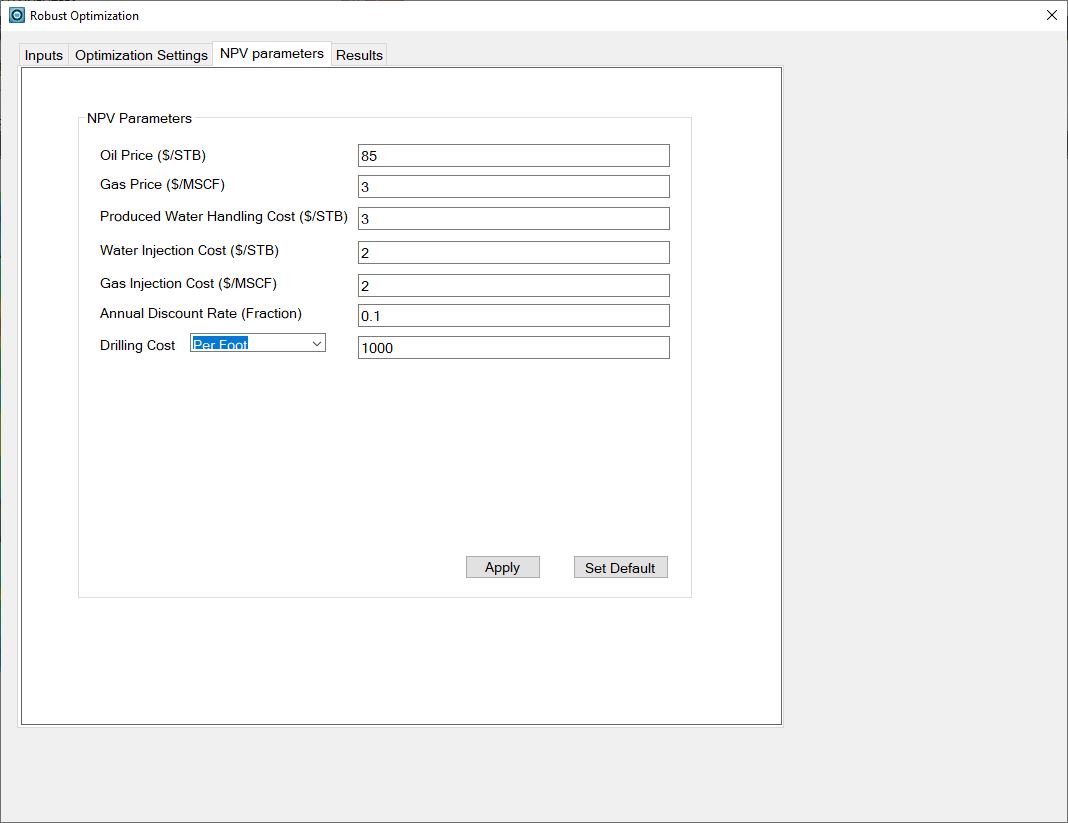Select the Produced Water Handling Cost field
Screen dimensions: 1068x823
(513, 219)
